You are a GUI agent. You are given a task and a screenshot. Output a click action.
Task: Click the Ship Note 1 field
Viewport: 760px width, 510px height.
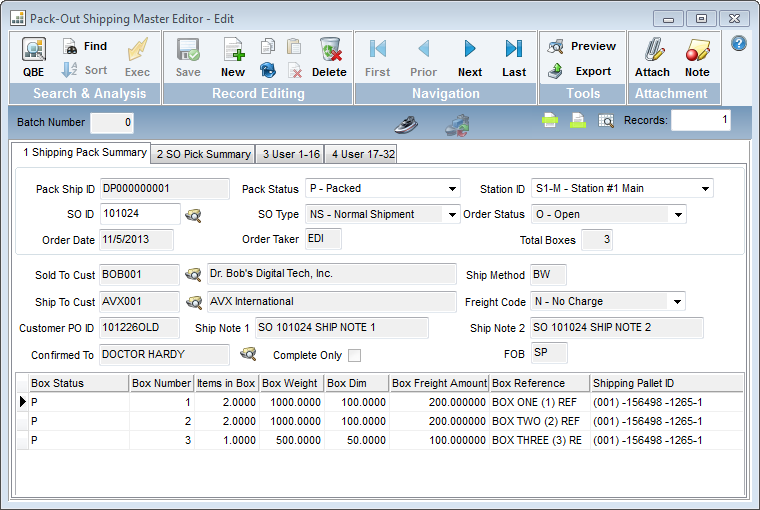pos(342,328)
